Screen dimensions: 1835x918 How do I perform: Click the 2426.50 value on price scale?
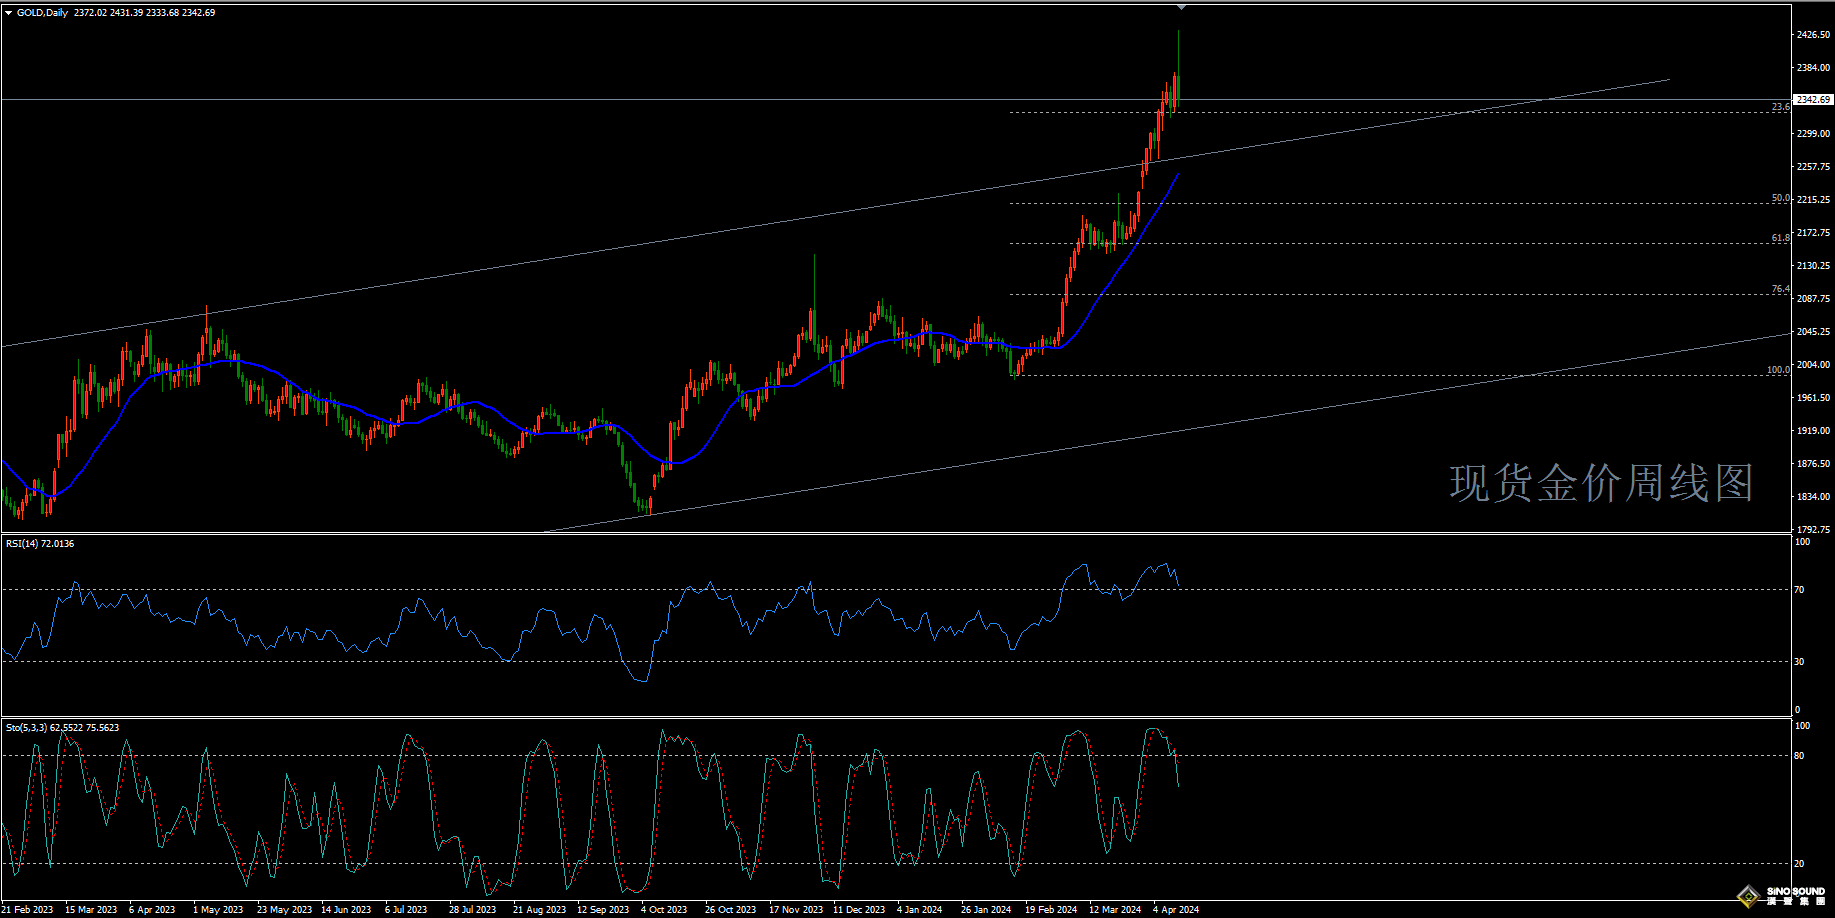tap(1813, 35)
